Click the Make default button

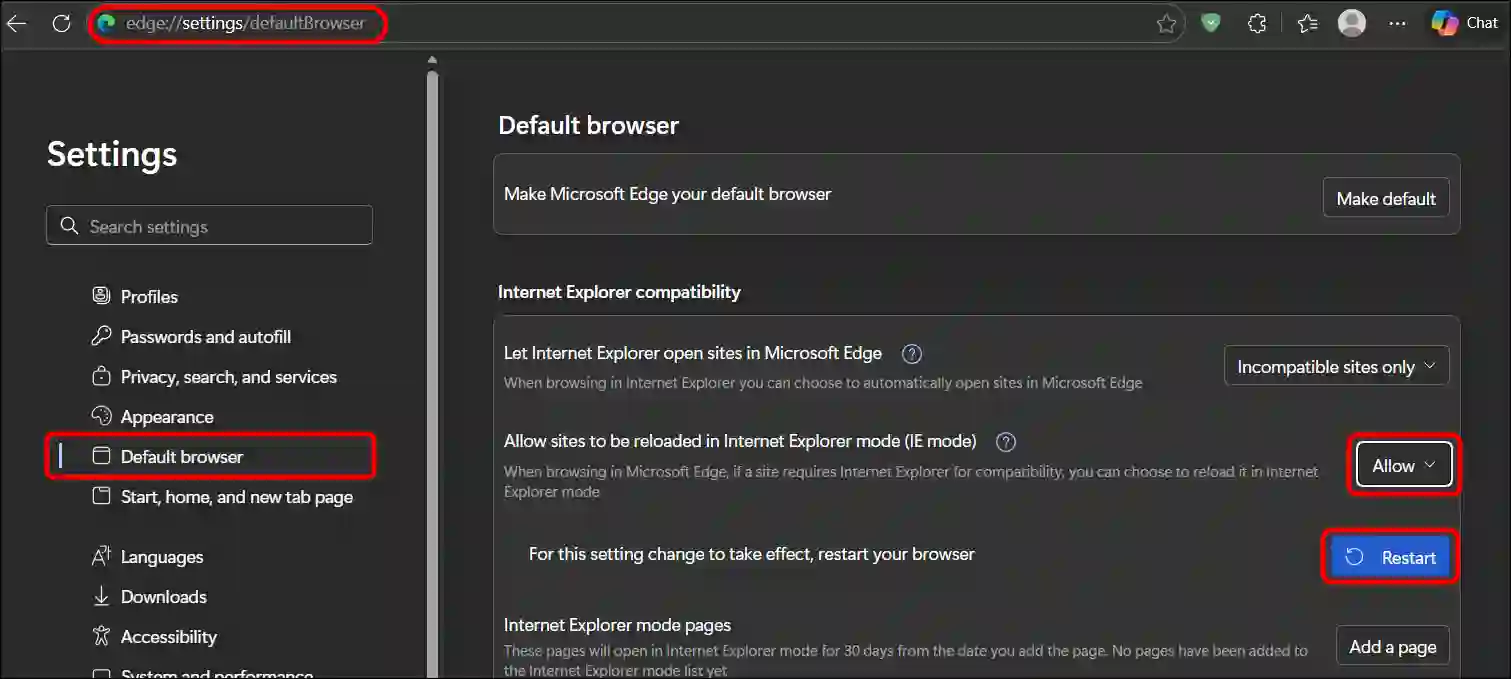point(1385,197)
